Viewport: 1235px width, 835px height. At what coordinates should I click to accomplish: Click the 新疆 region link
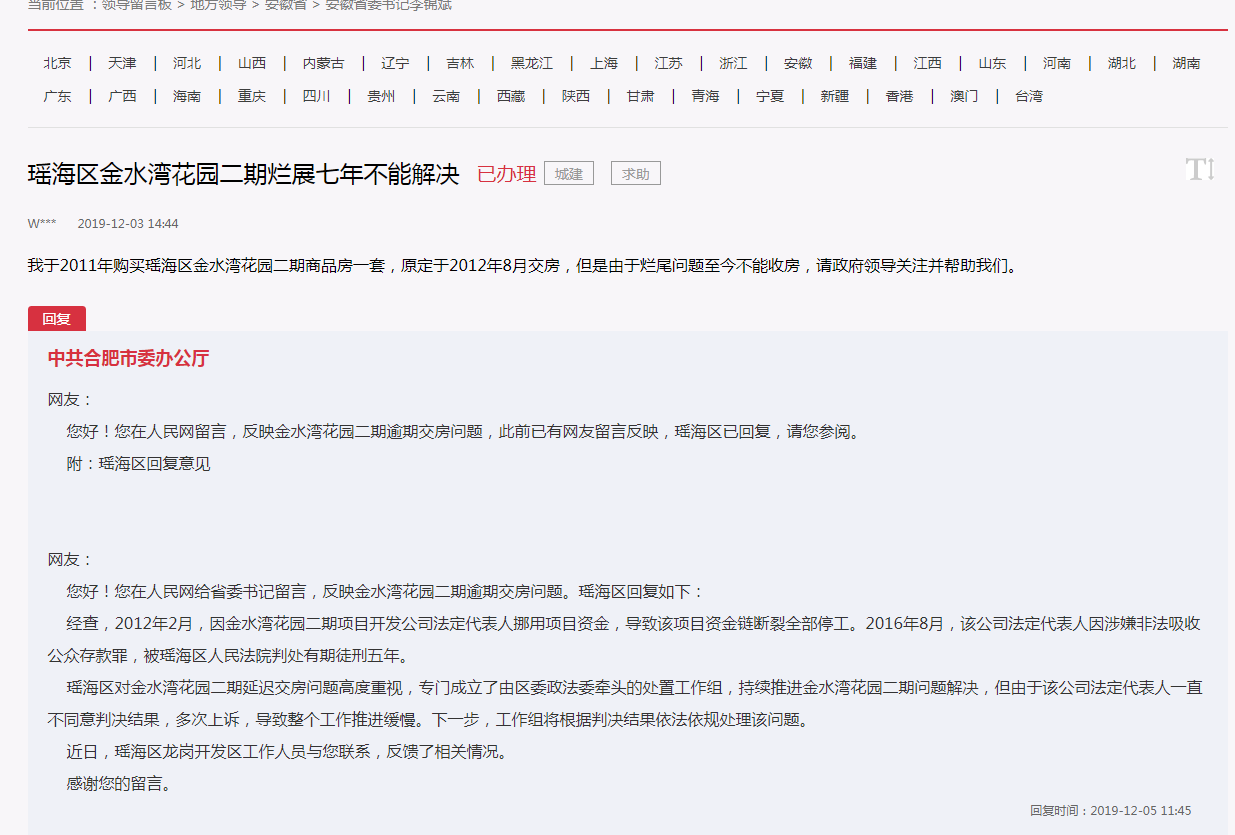834,96
